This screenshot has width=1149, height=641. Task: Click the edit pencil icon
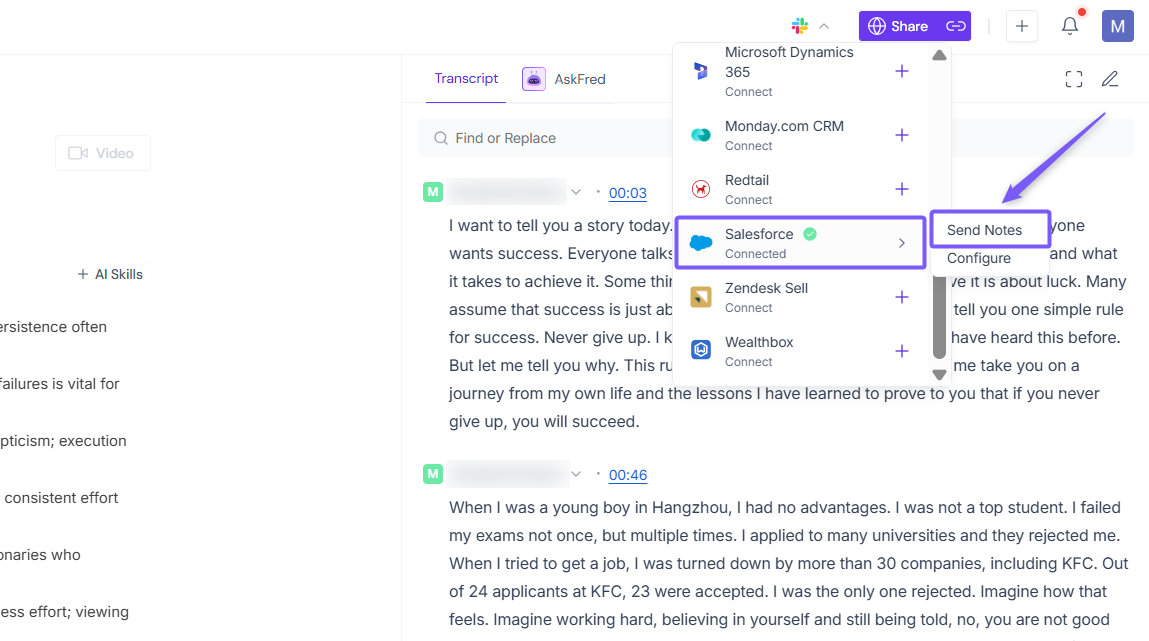pos(1110,79)
